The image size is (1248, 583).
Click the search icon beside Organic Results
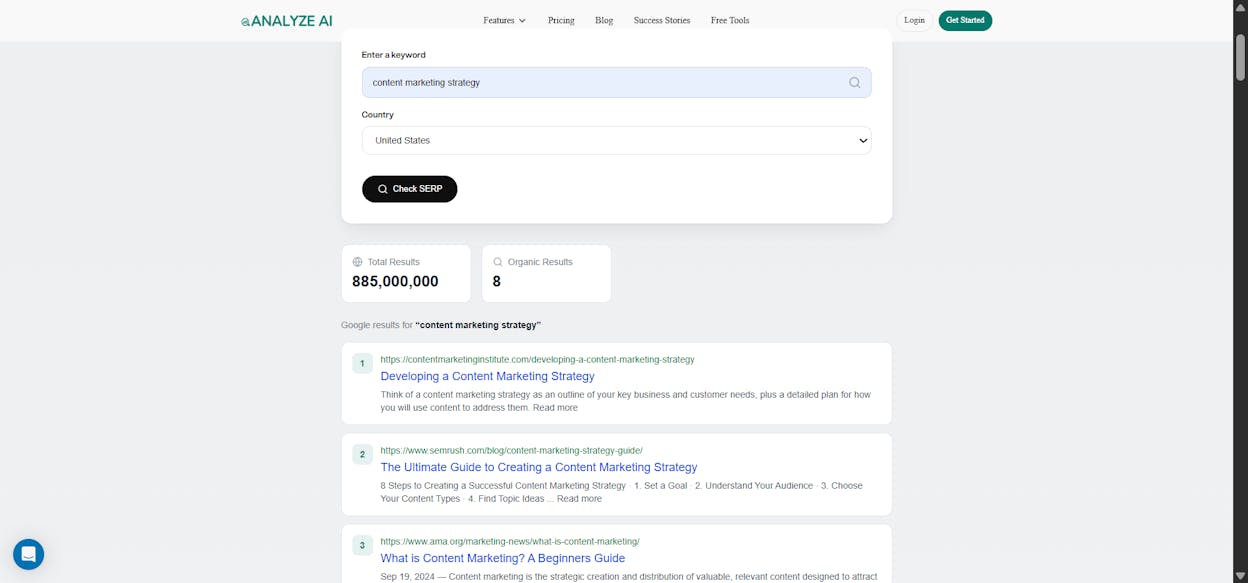[498, 262]
